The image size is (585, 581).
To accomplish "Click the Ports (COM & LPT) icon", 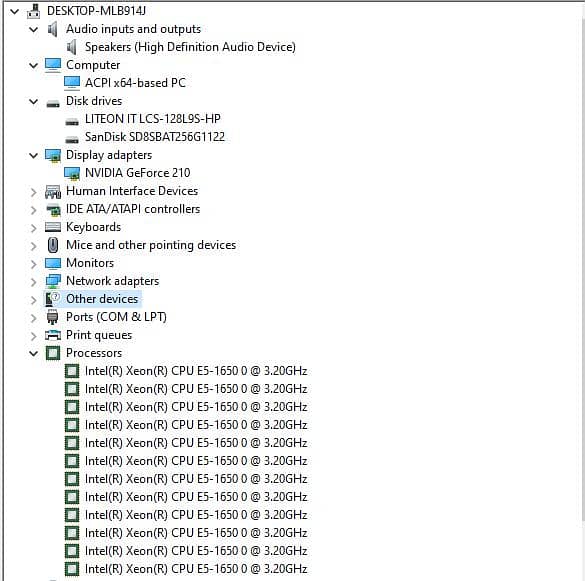I will [x=53, y=317].
